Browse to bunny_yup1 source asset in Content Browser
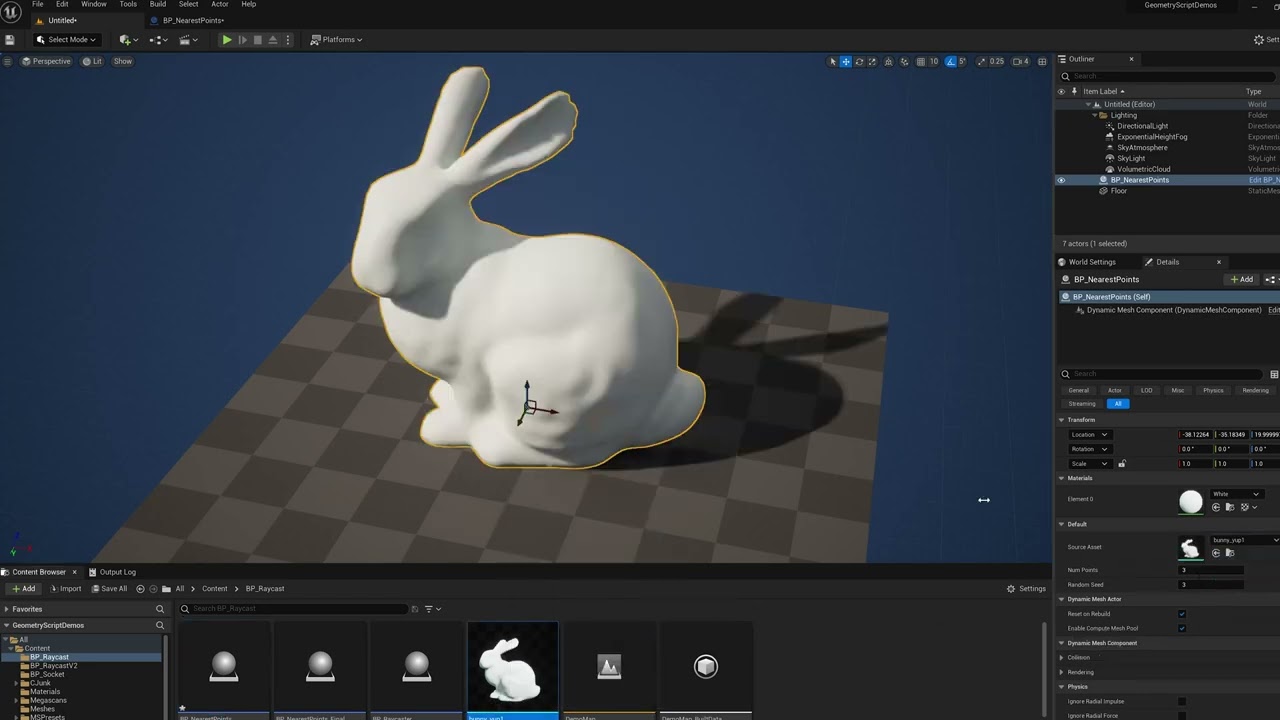The height and width of the screenshot is (720, 1280). pos(1230,552)
